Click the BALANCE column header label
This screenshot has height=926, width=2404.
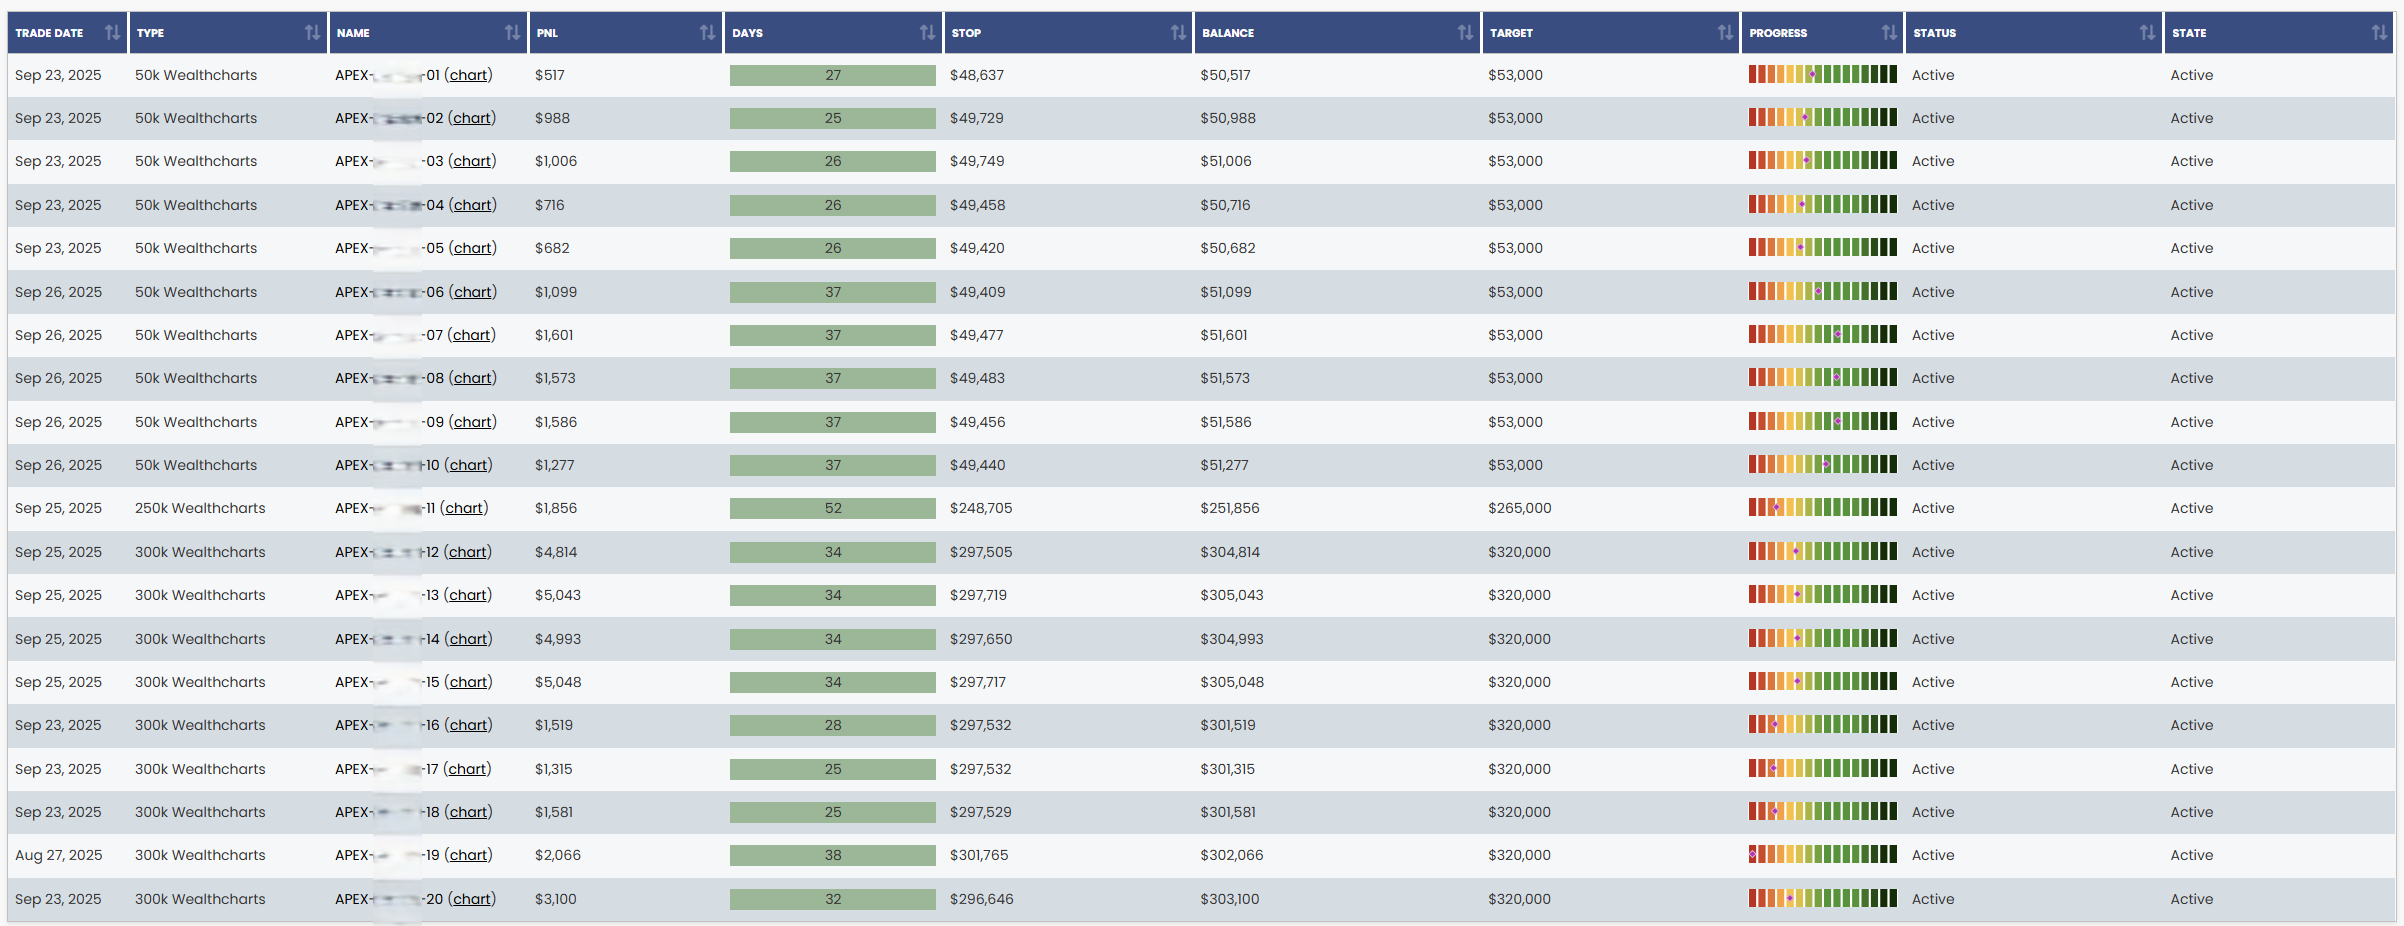1228,33
